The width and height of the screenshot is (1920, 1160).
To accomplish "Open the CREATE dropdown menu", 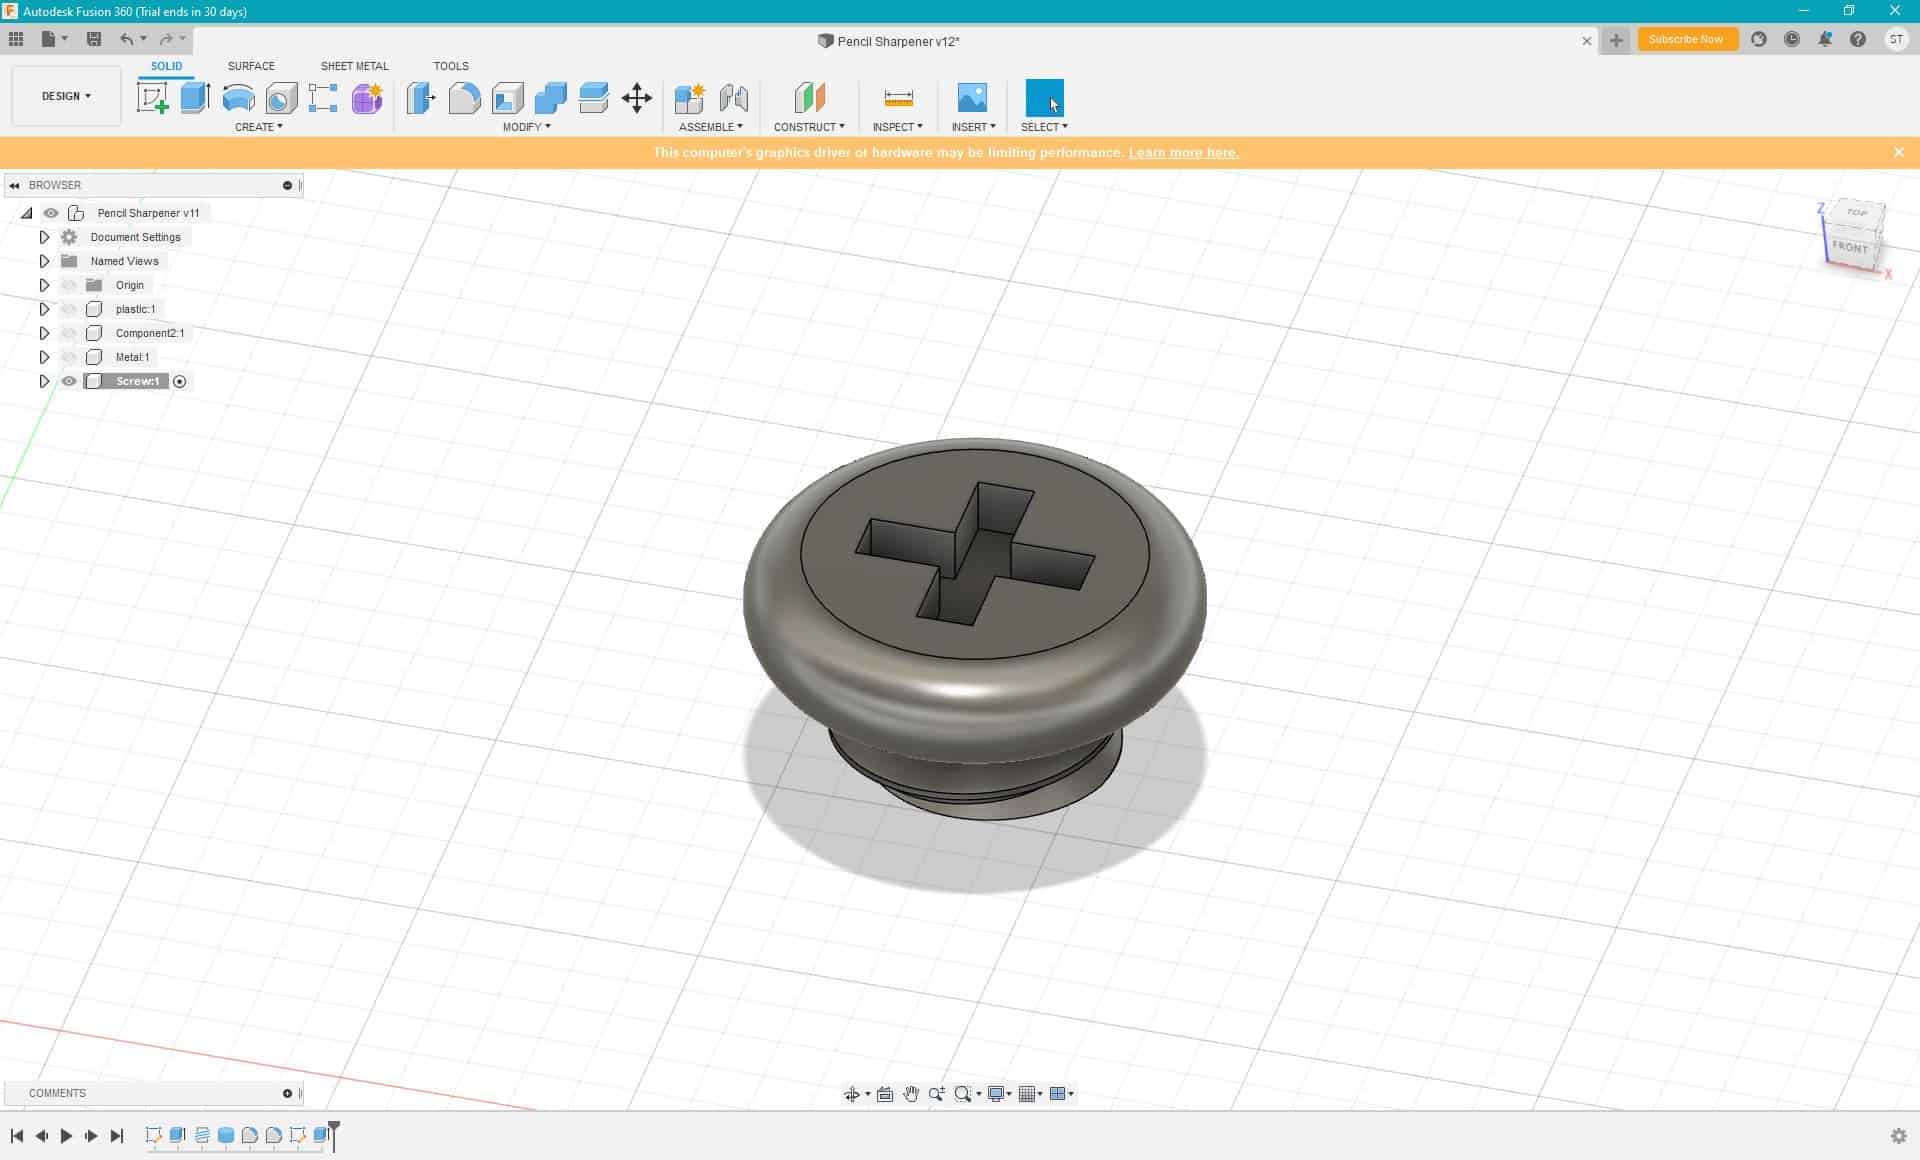I will (x=258, y=127).
